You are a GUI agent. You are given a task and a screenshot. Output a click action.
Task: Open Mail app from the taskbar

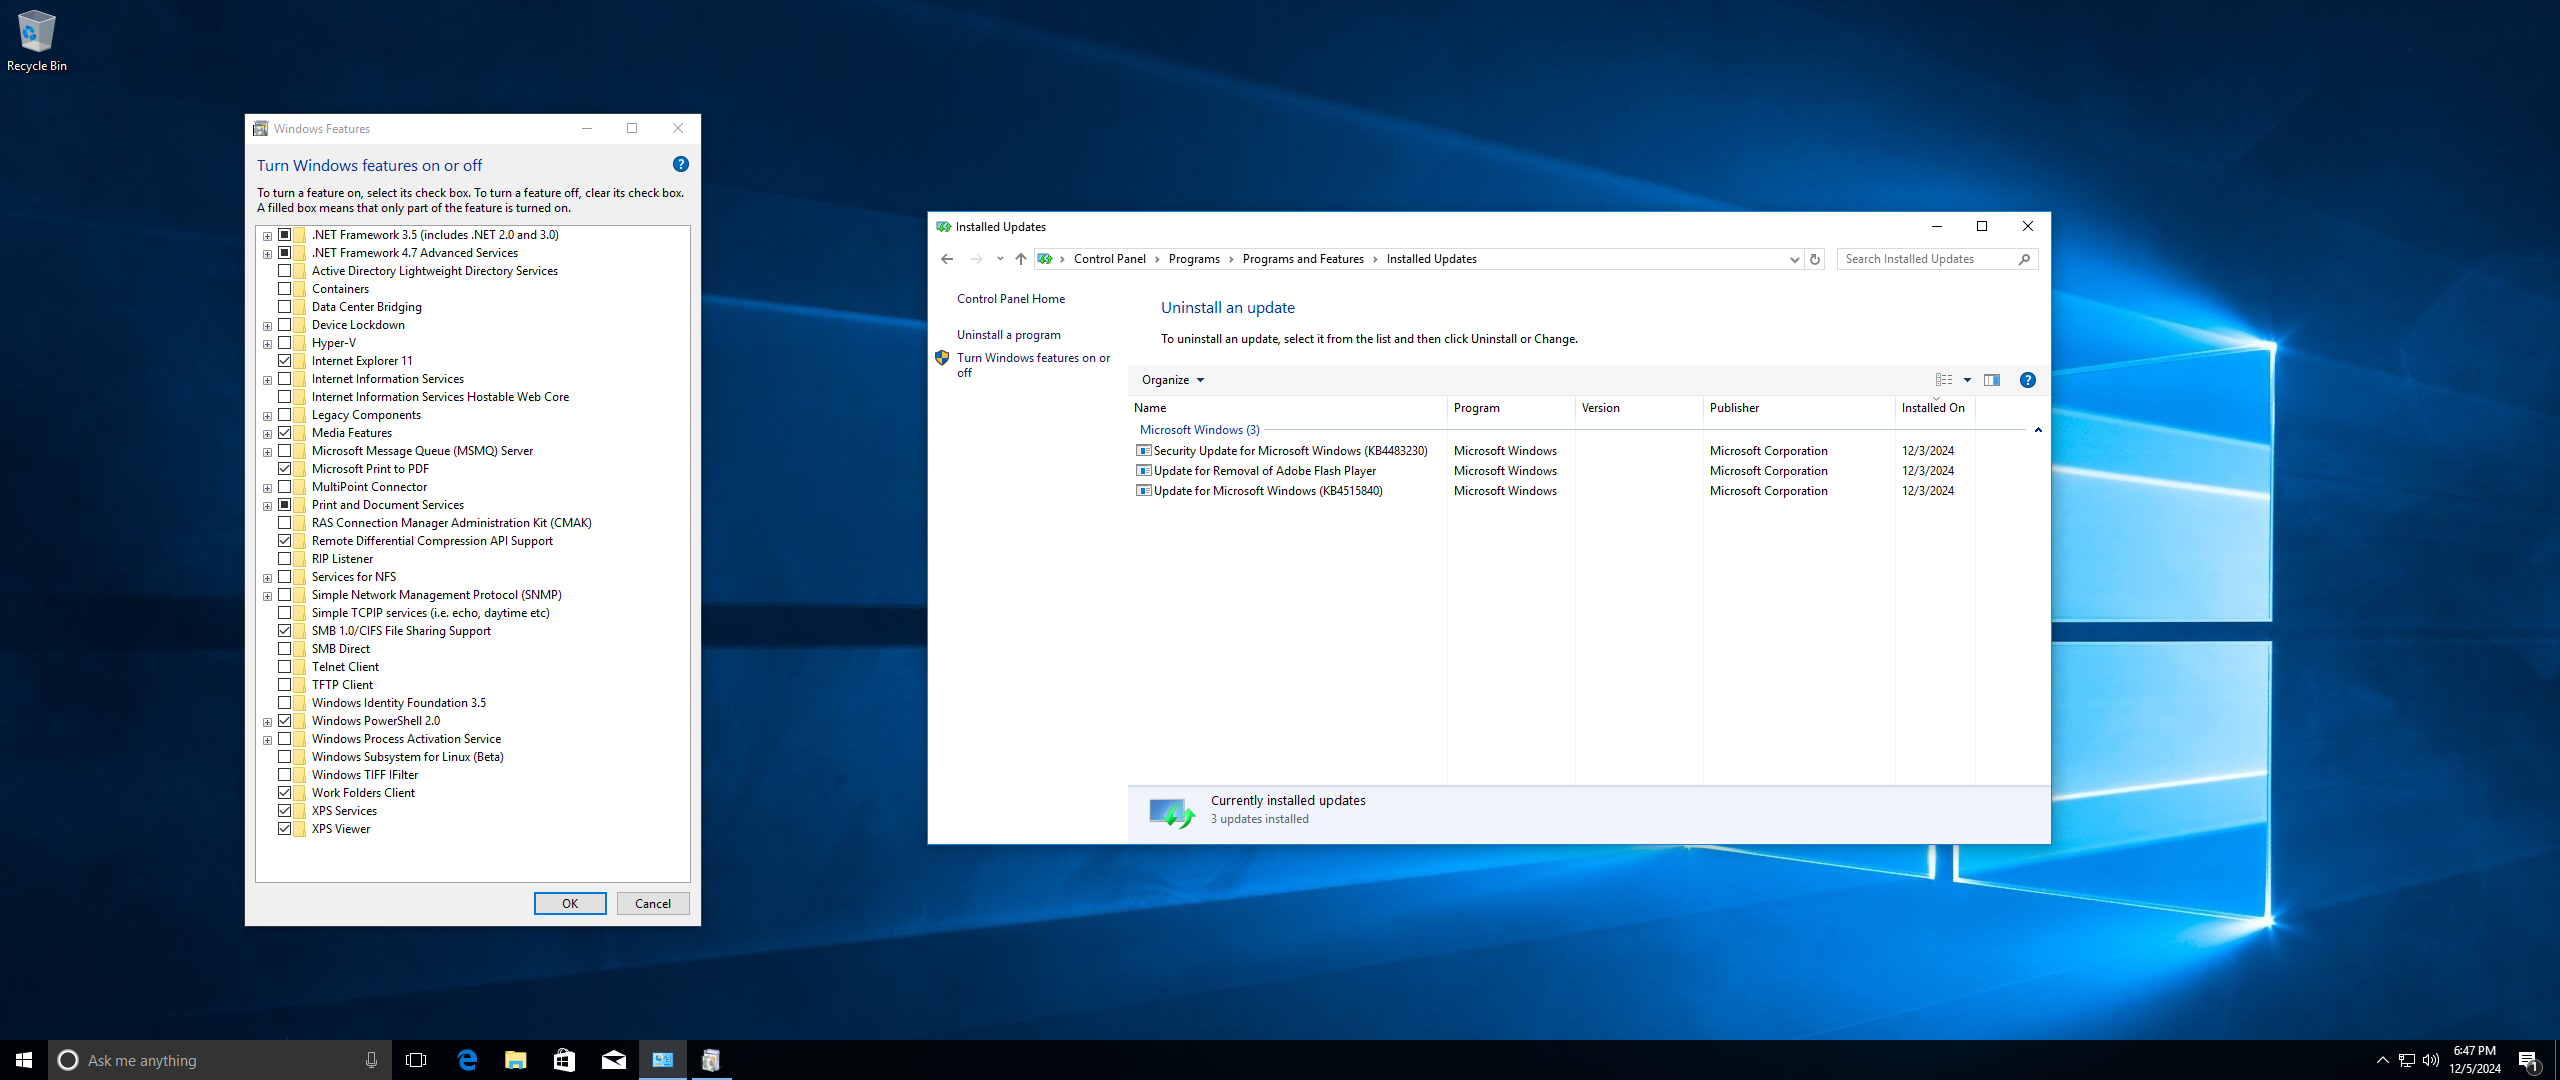pos(613,1060)
